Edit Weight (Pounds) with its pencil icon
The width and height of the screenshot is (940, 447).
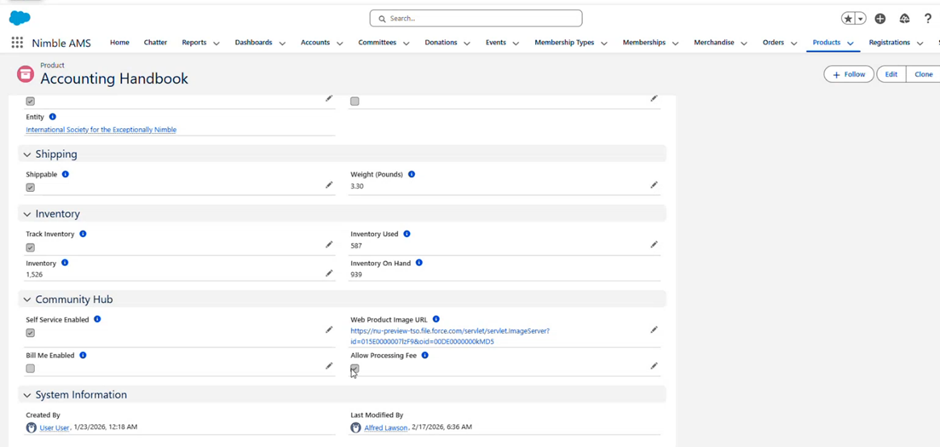(654, 185)
